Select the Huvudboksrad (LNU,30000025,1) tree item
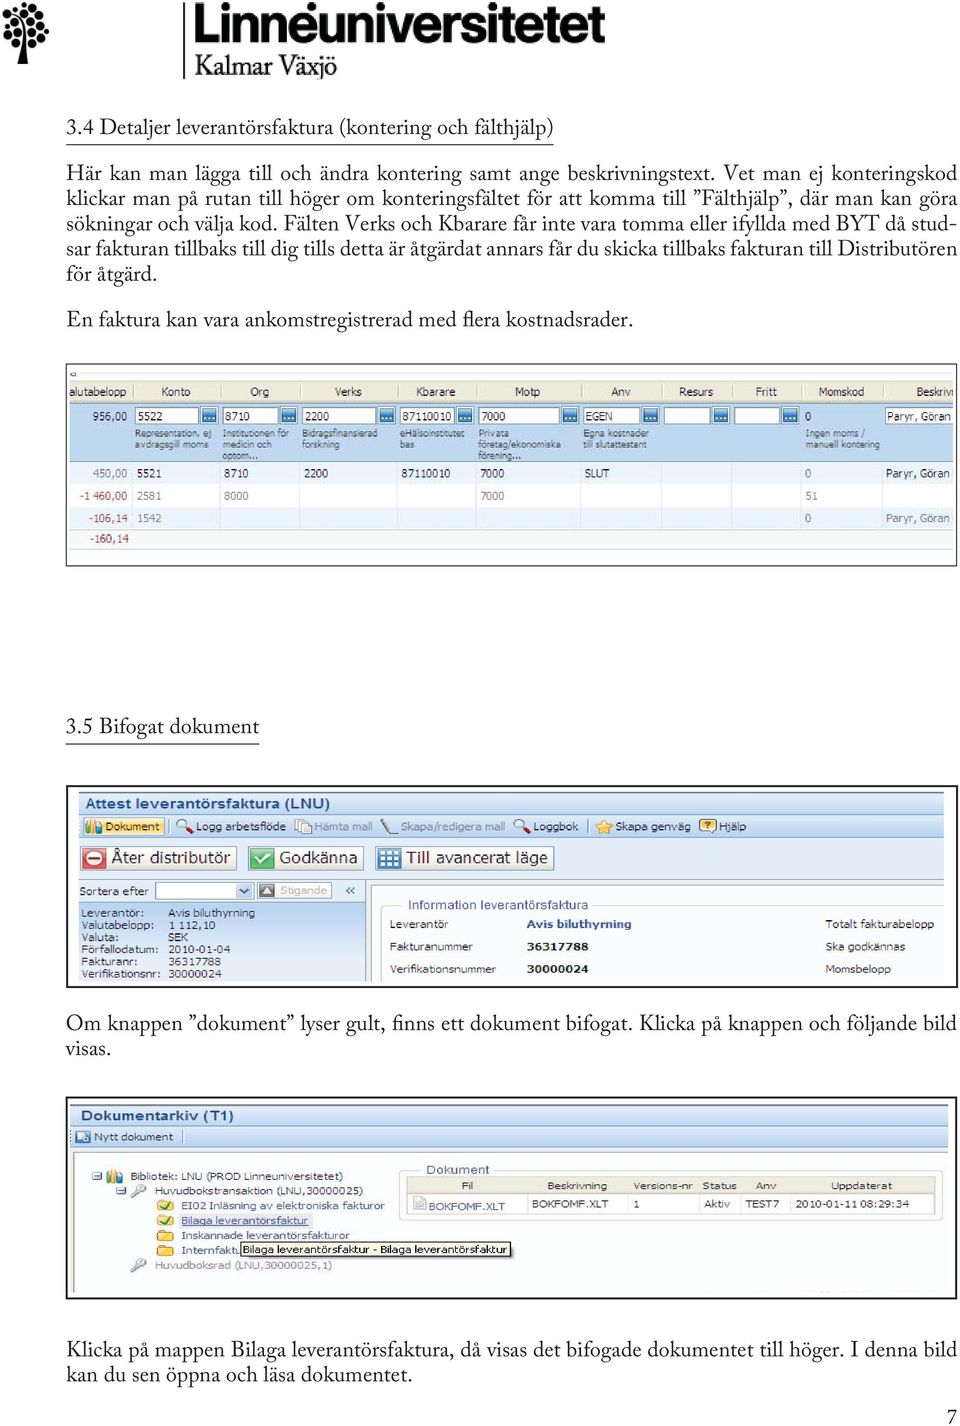The image size is (960, 1426). click(x=232, y=1265)
